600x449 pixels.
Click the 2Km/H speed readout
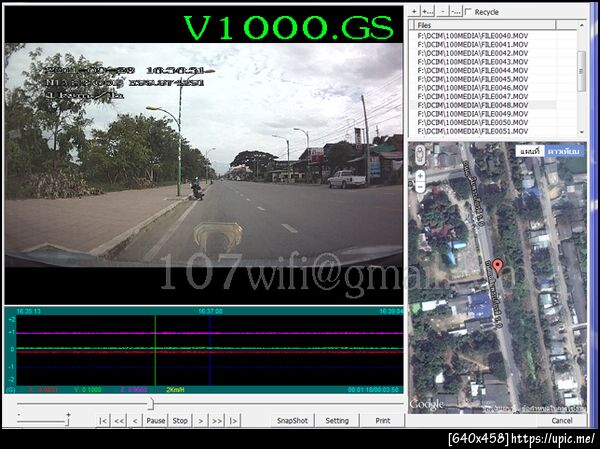pyautogui.click(x=175, y=390)
